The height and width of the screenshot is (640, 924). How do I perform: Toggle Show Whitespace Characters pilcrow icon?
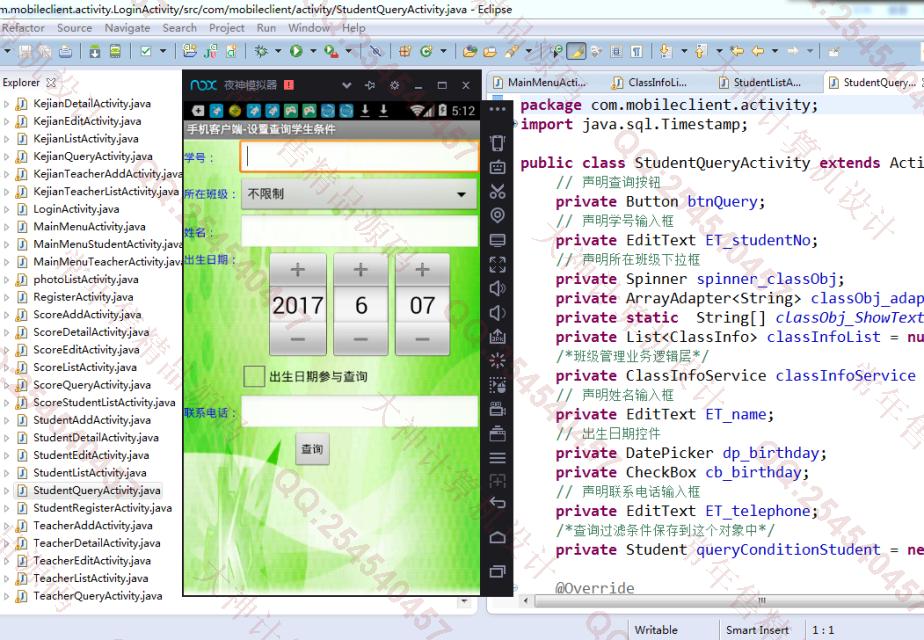pos(637,52)
